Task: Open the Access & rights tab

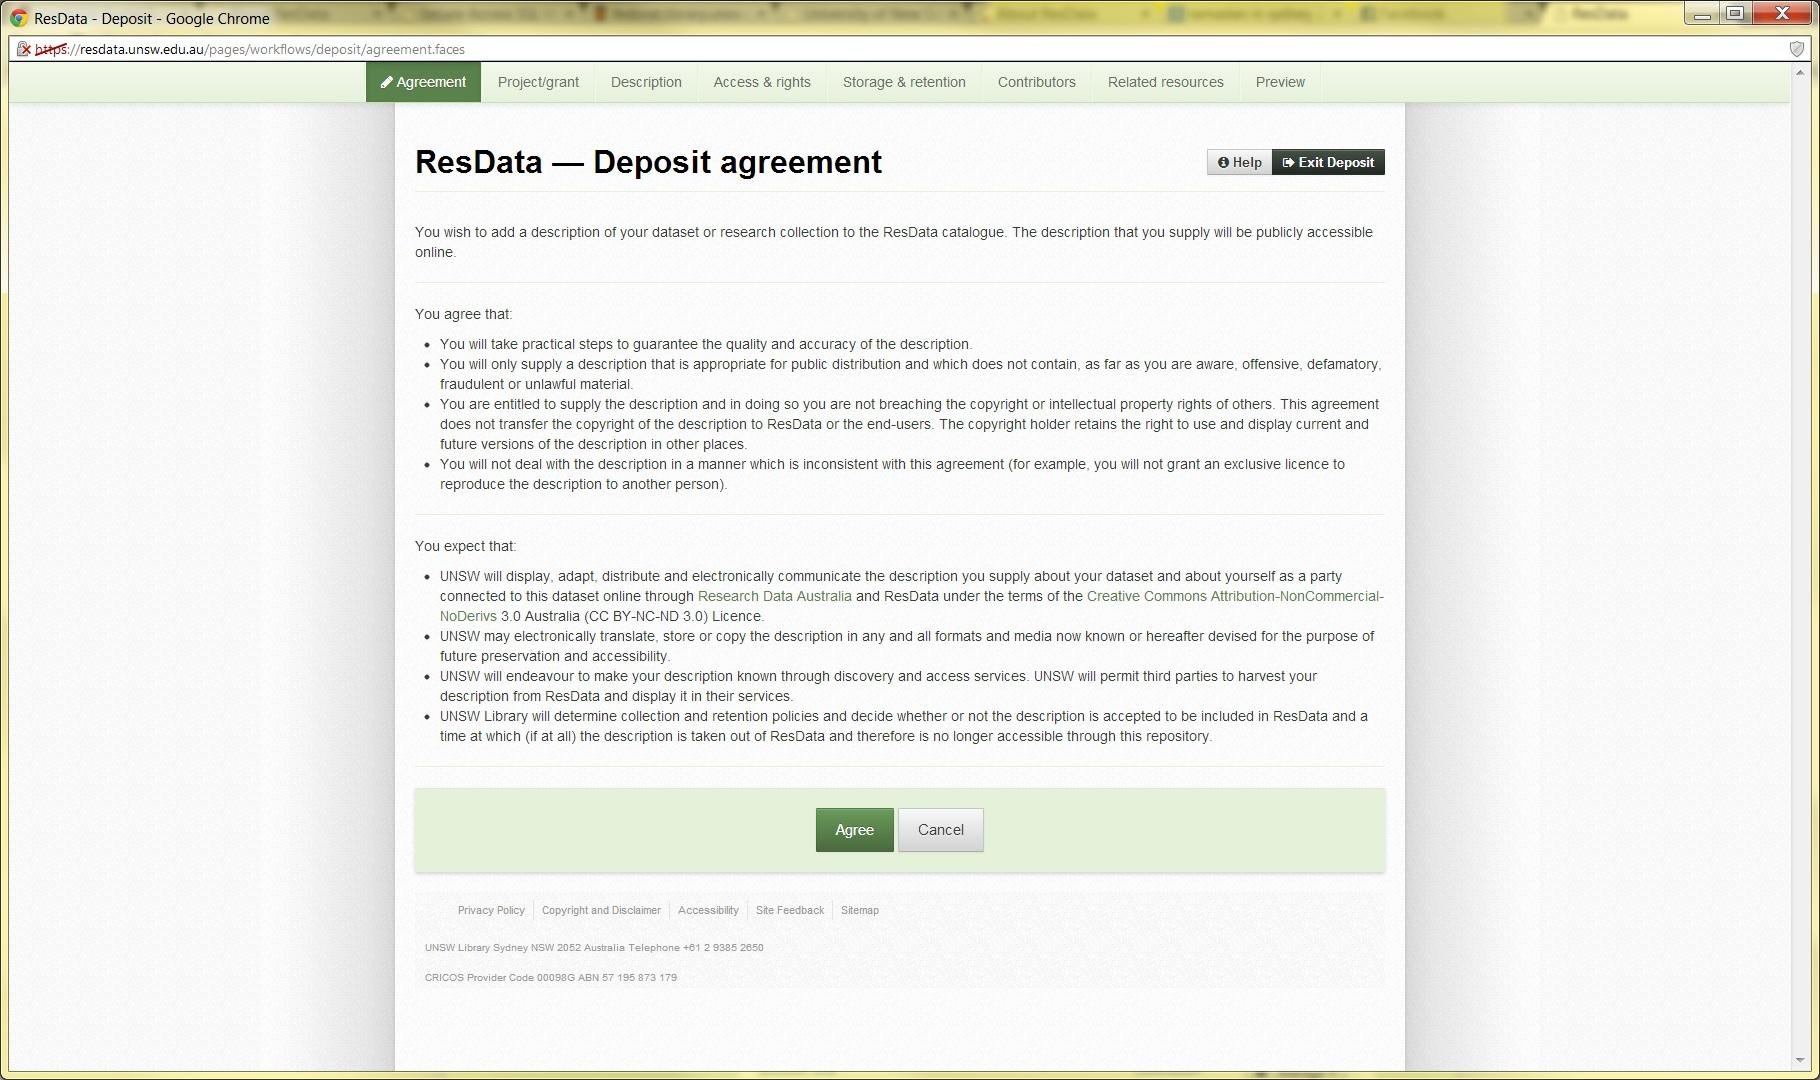Action: pos(762,82)
